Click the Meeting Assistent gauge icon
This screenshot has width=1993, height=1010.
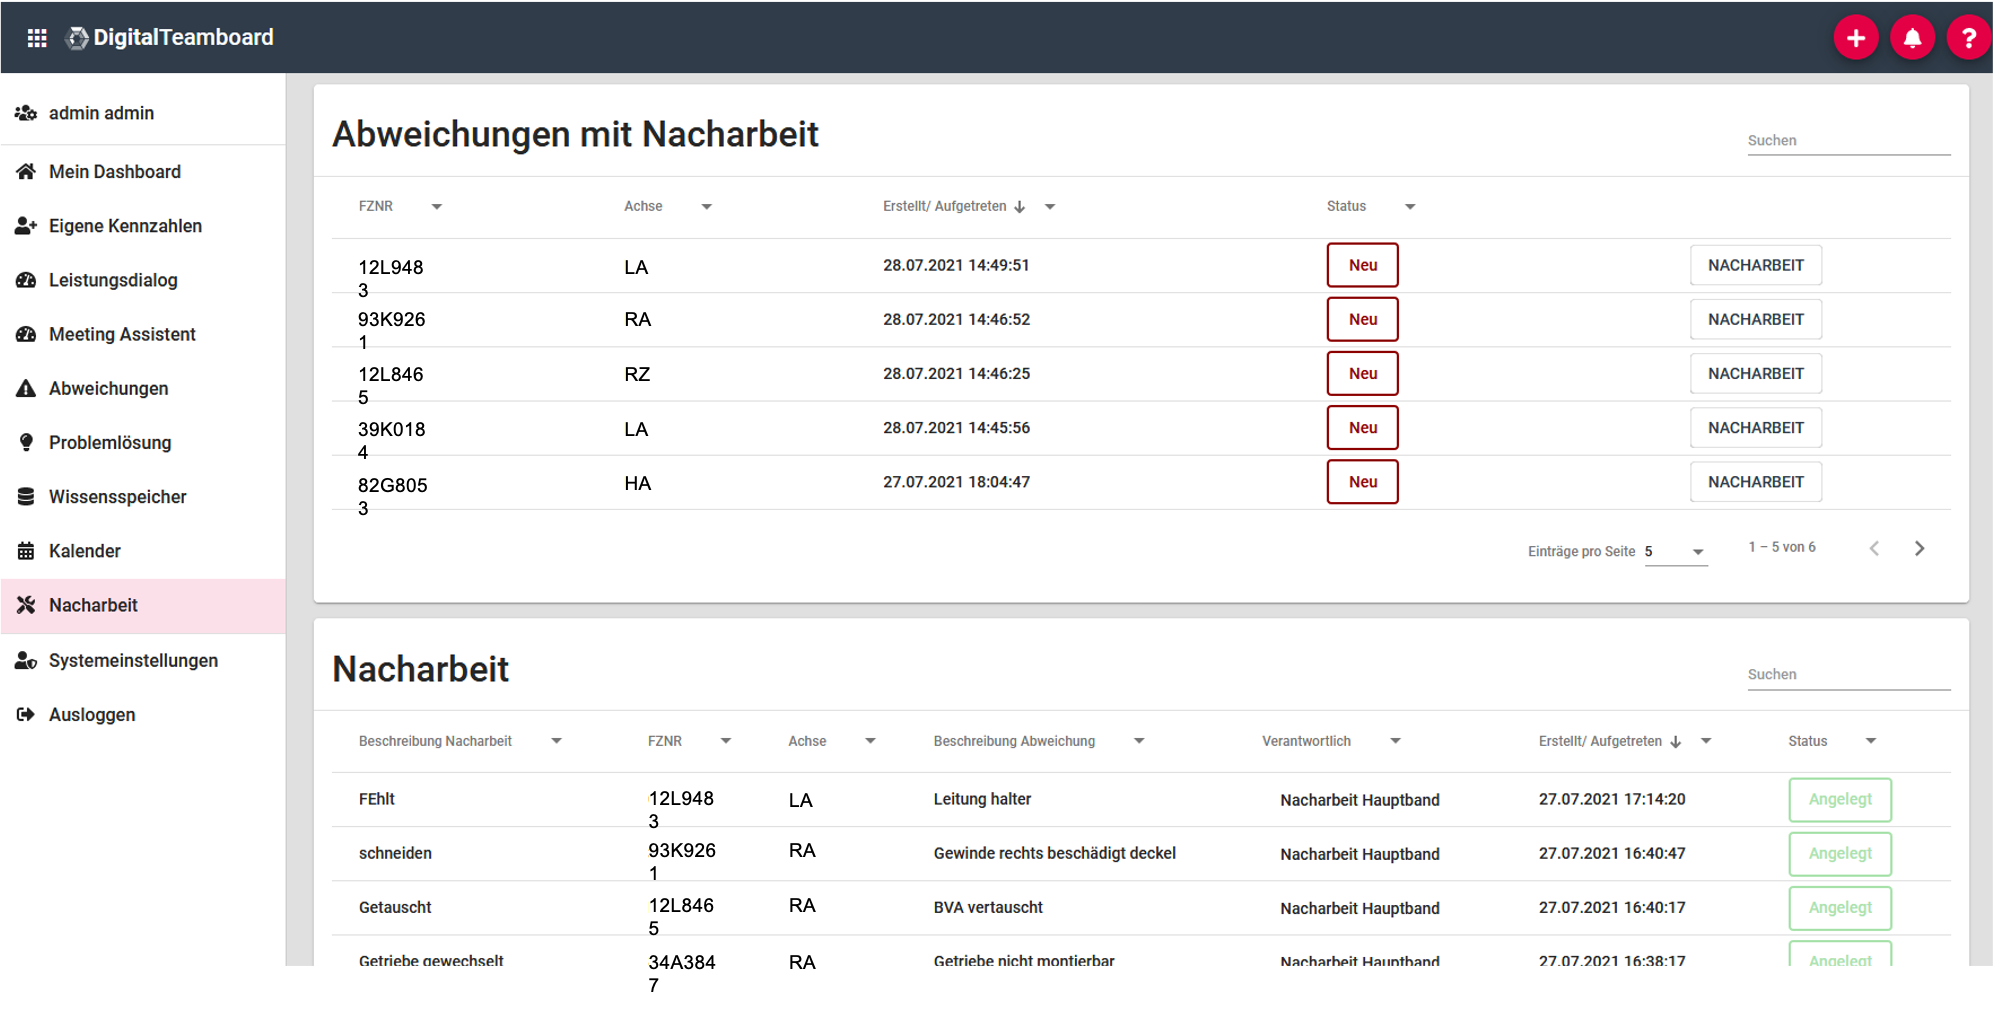pos(26,334)
